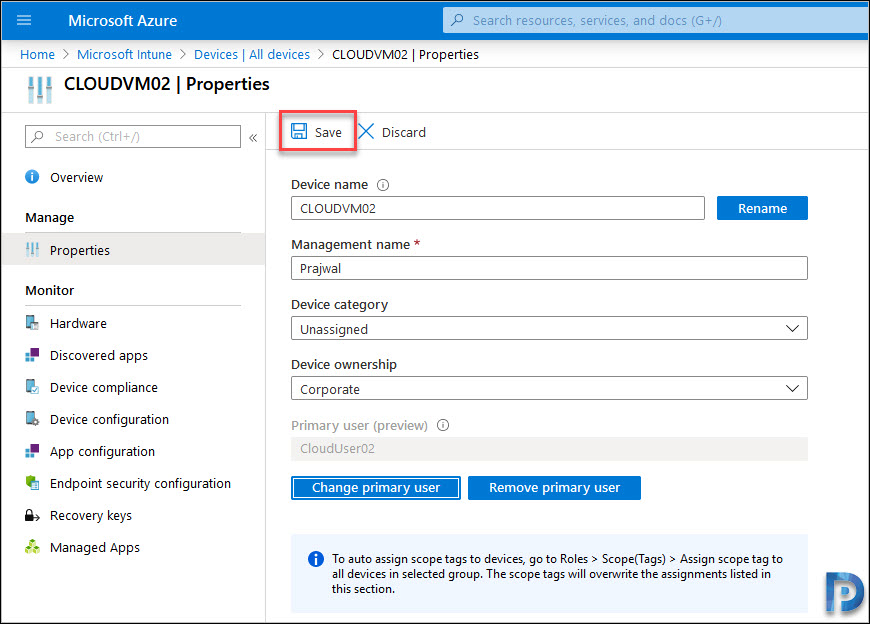Screen dimensions: 870x624
Task: Click the Discard X icon
Action: click(x=366, y=131)
